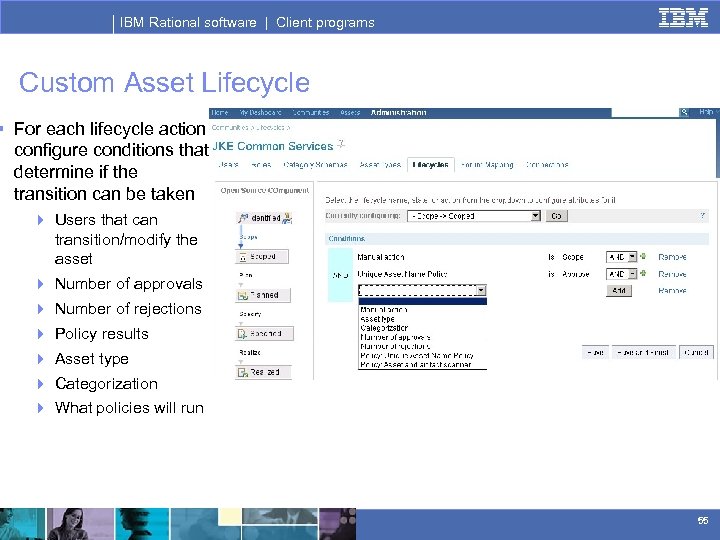
Task: Click the Realized state icon in the lifecycle
Action: pyautogui.click(x=242, y=372)
